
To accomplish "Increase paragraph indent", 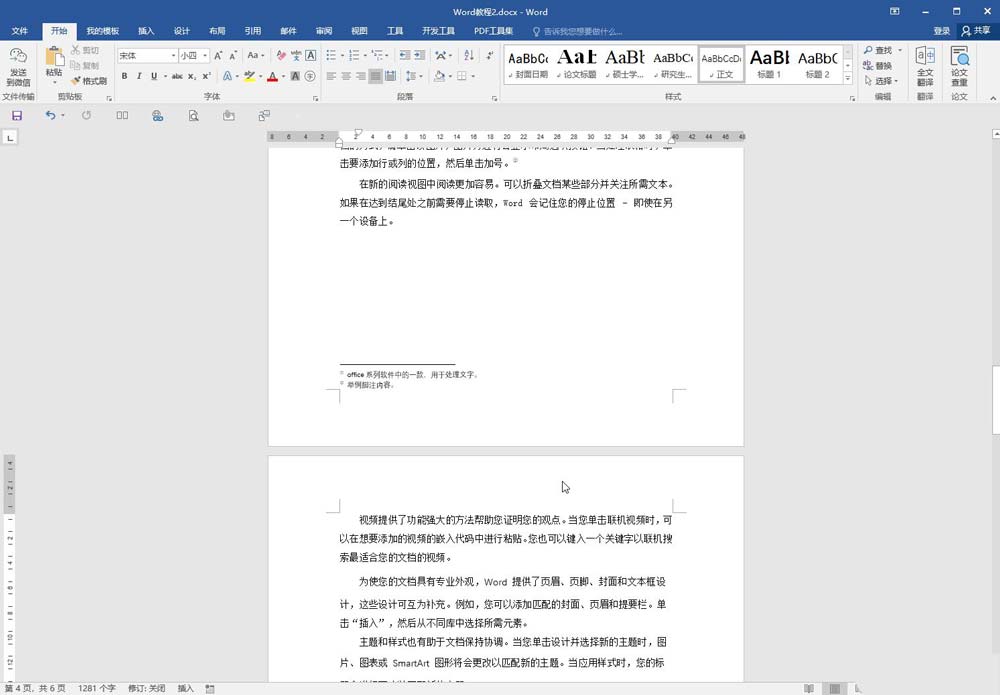I will coord(420,55).
